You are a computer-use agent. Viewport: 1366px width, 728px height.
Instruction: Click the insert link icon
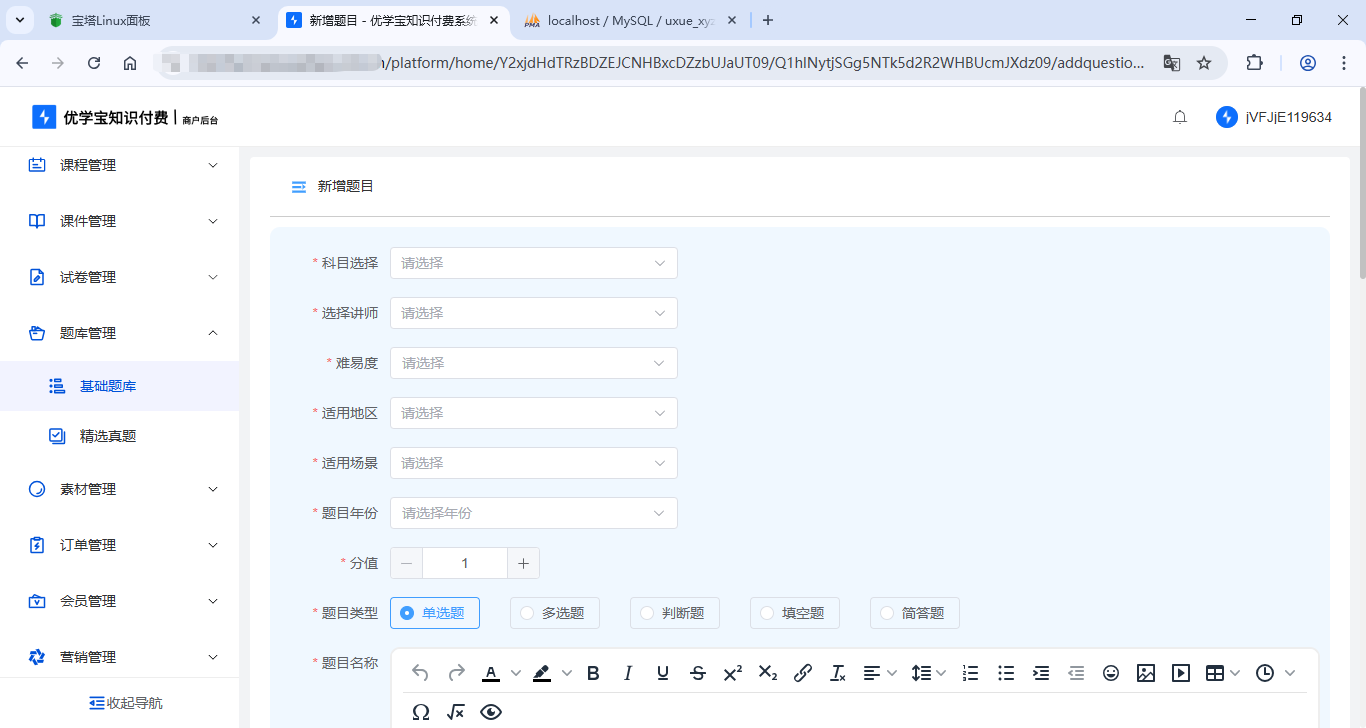point(802,673)
